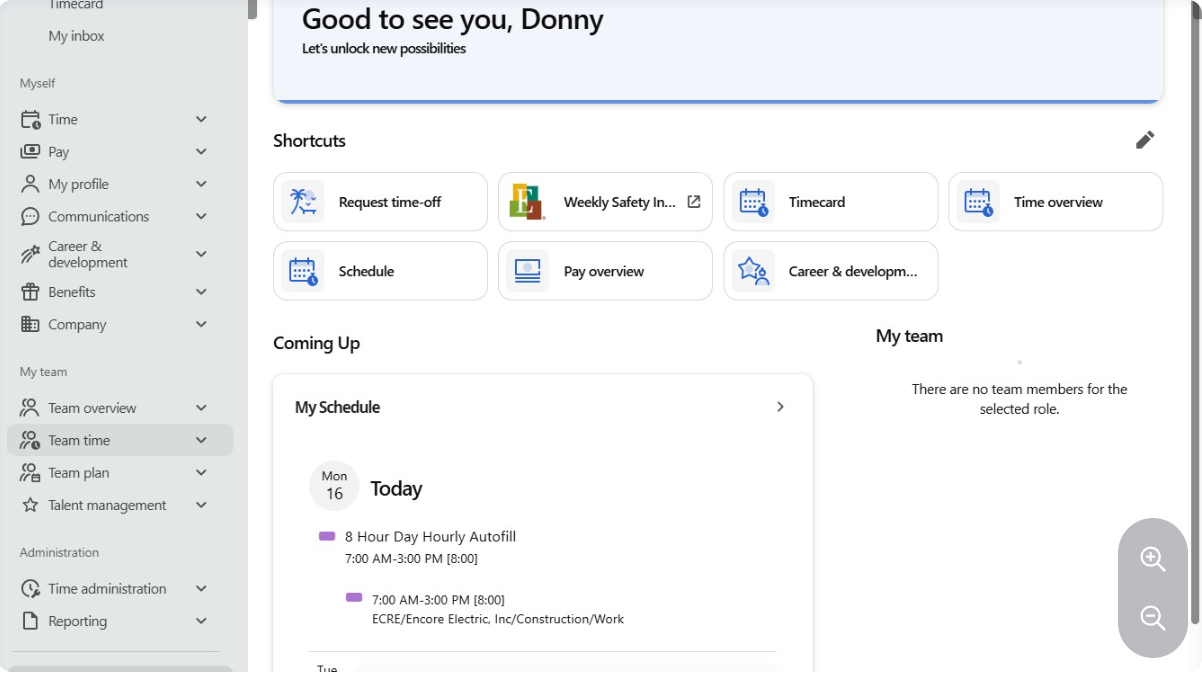Viewport: 1202px width, 699px height.
Task: Expand the My profile chevron
Action: 201,184
